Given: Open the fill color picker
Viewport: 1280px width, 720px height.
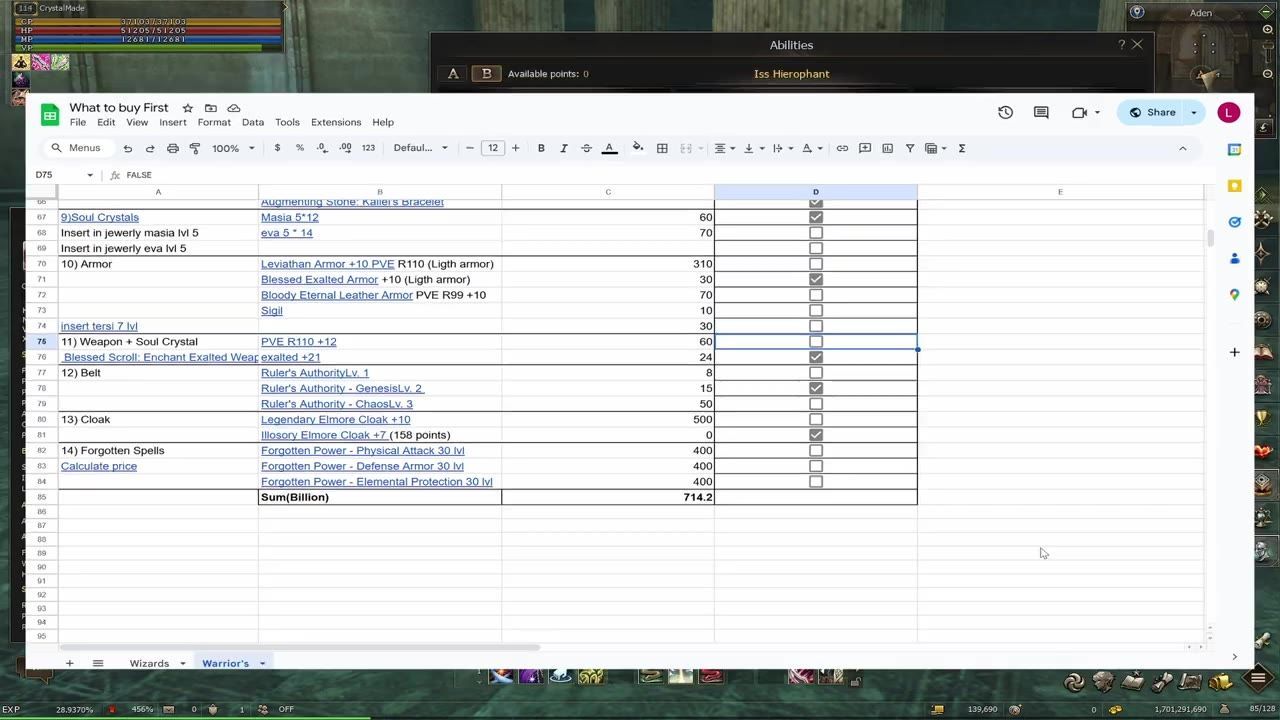Looking at the screenshot, I should pos(638,148).
